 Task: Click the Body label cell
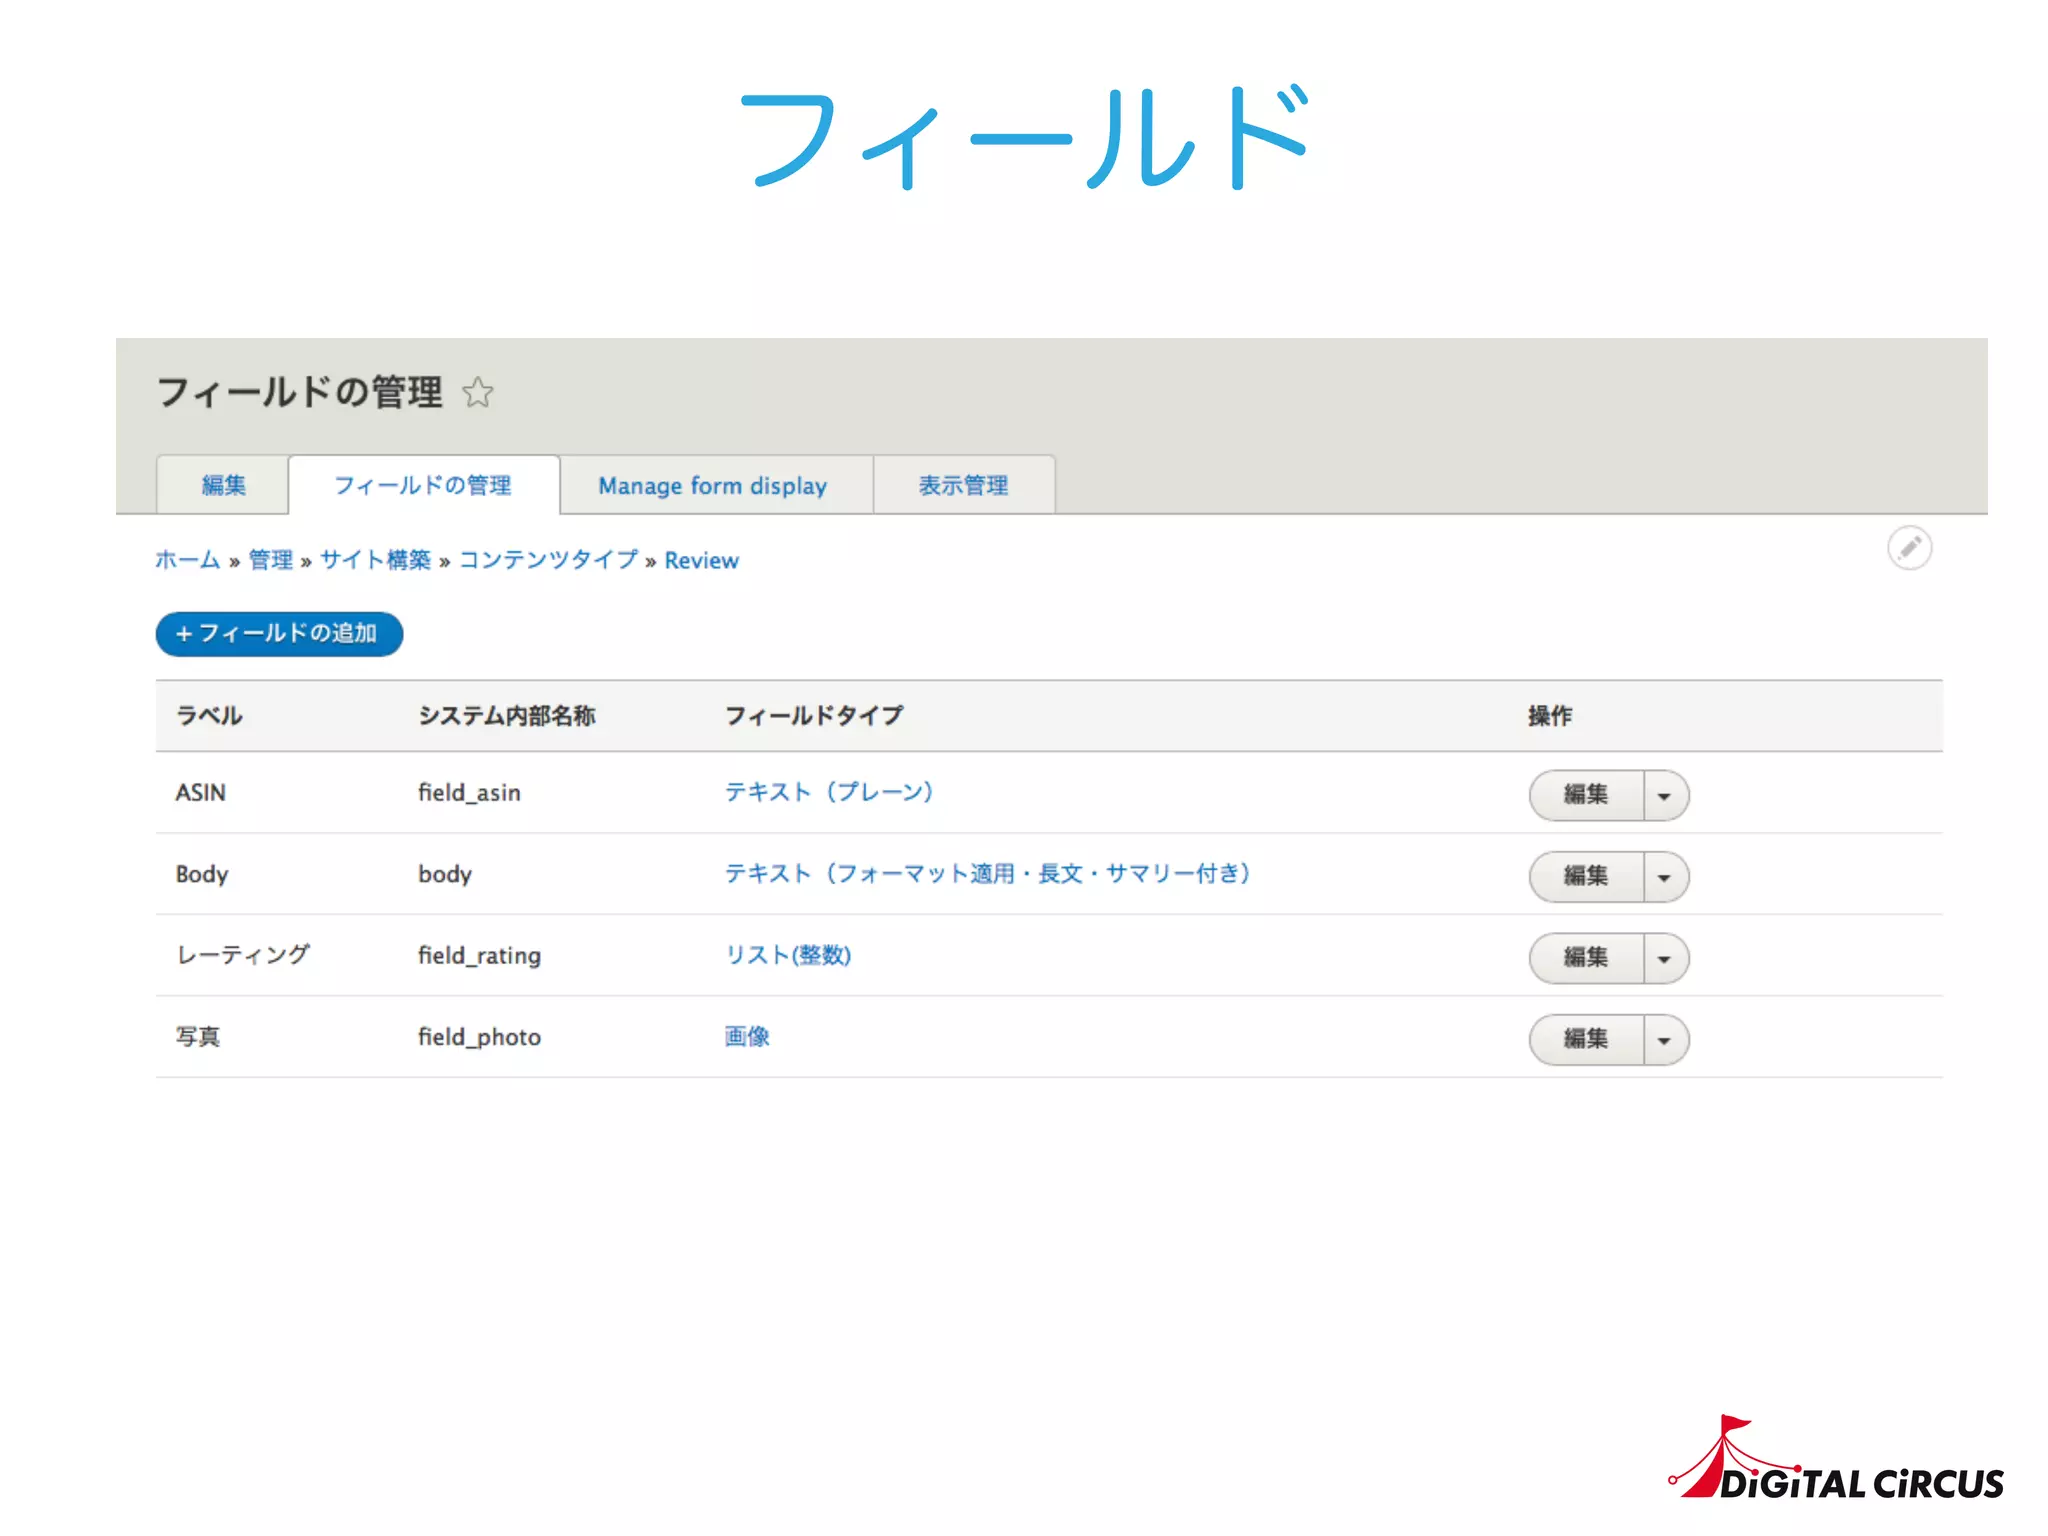pyautogui.click(x=202, y=875)
